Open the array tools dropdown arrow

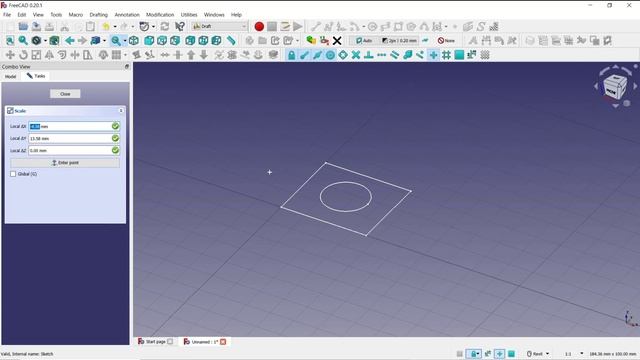coord(125,55)
